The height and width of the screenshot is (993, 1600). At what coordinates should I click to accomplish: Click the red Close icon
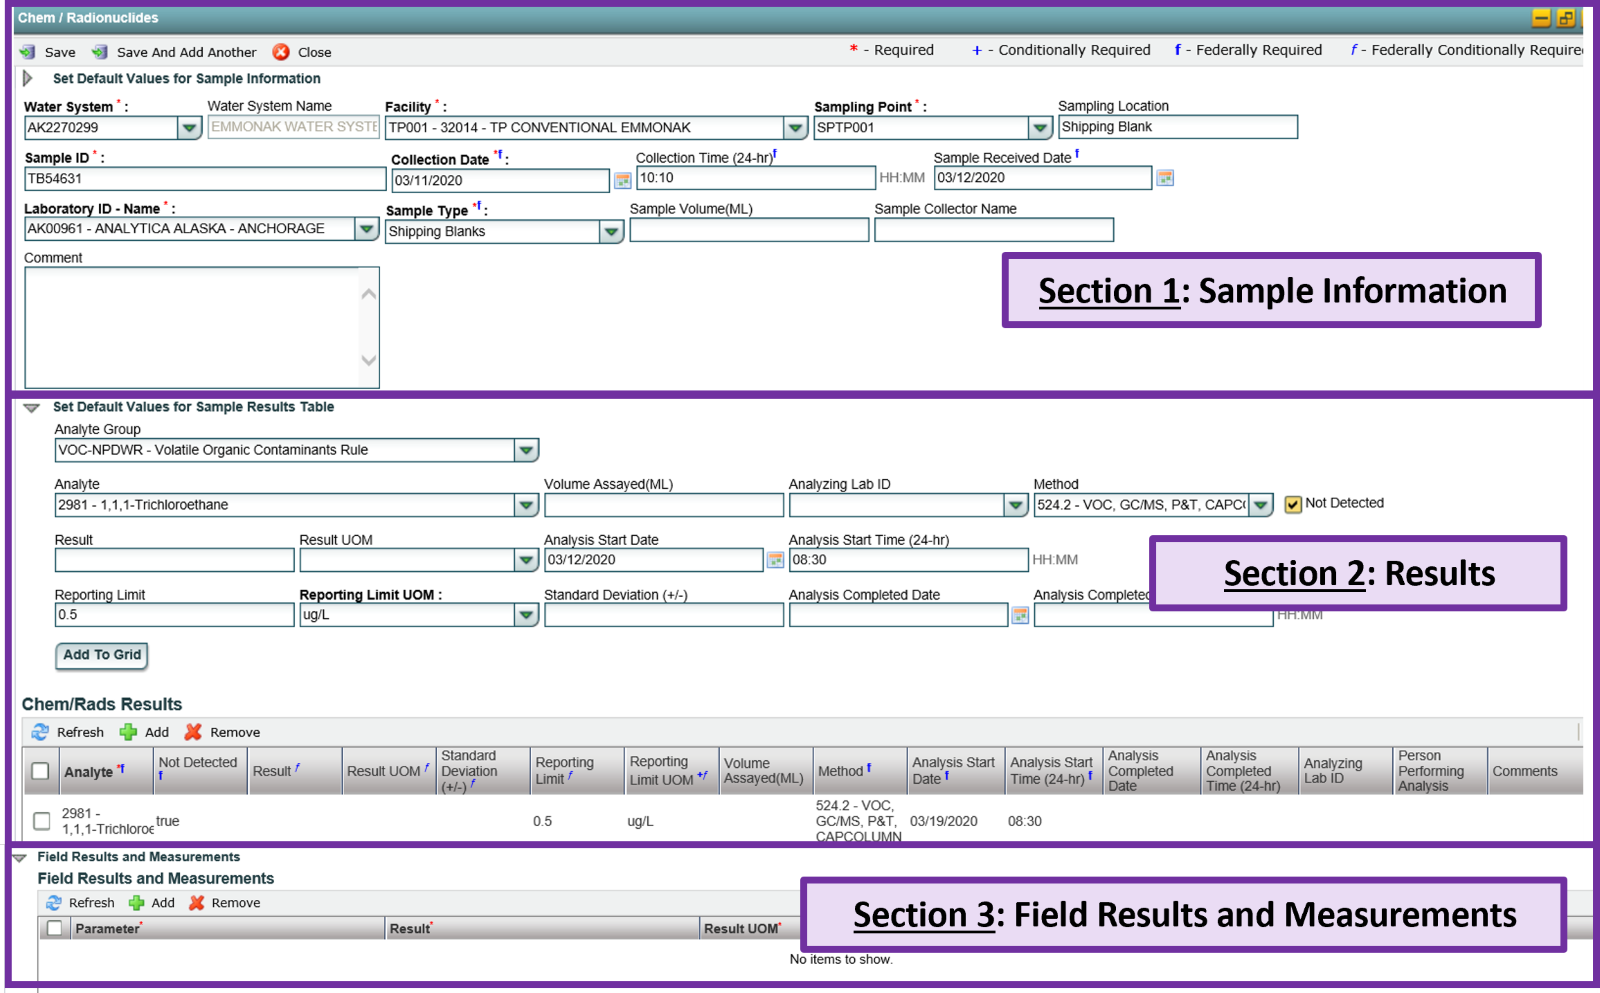(281, 52)
